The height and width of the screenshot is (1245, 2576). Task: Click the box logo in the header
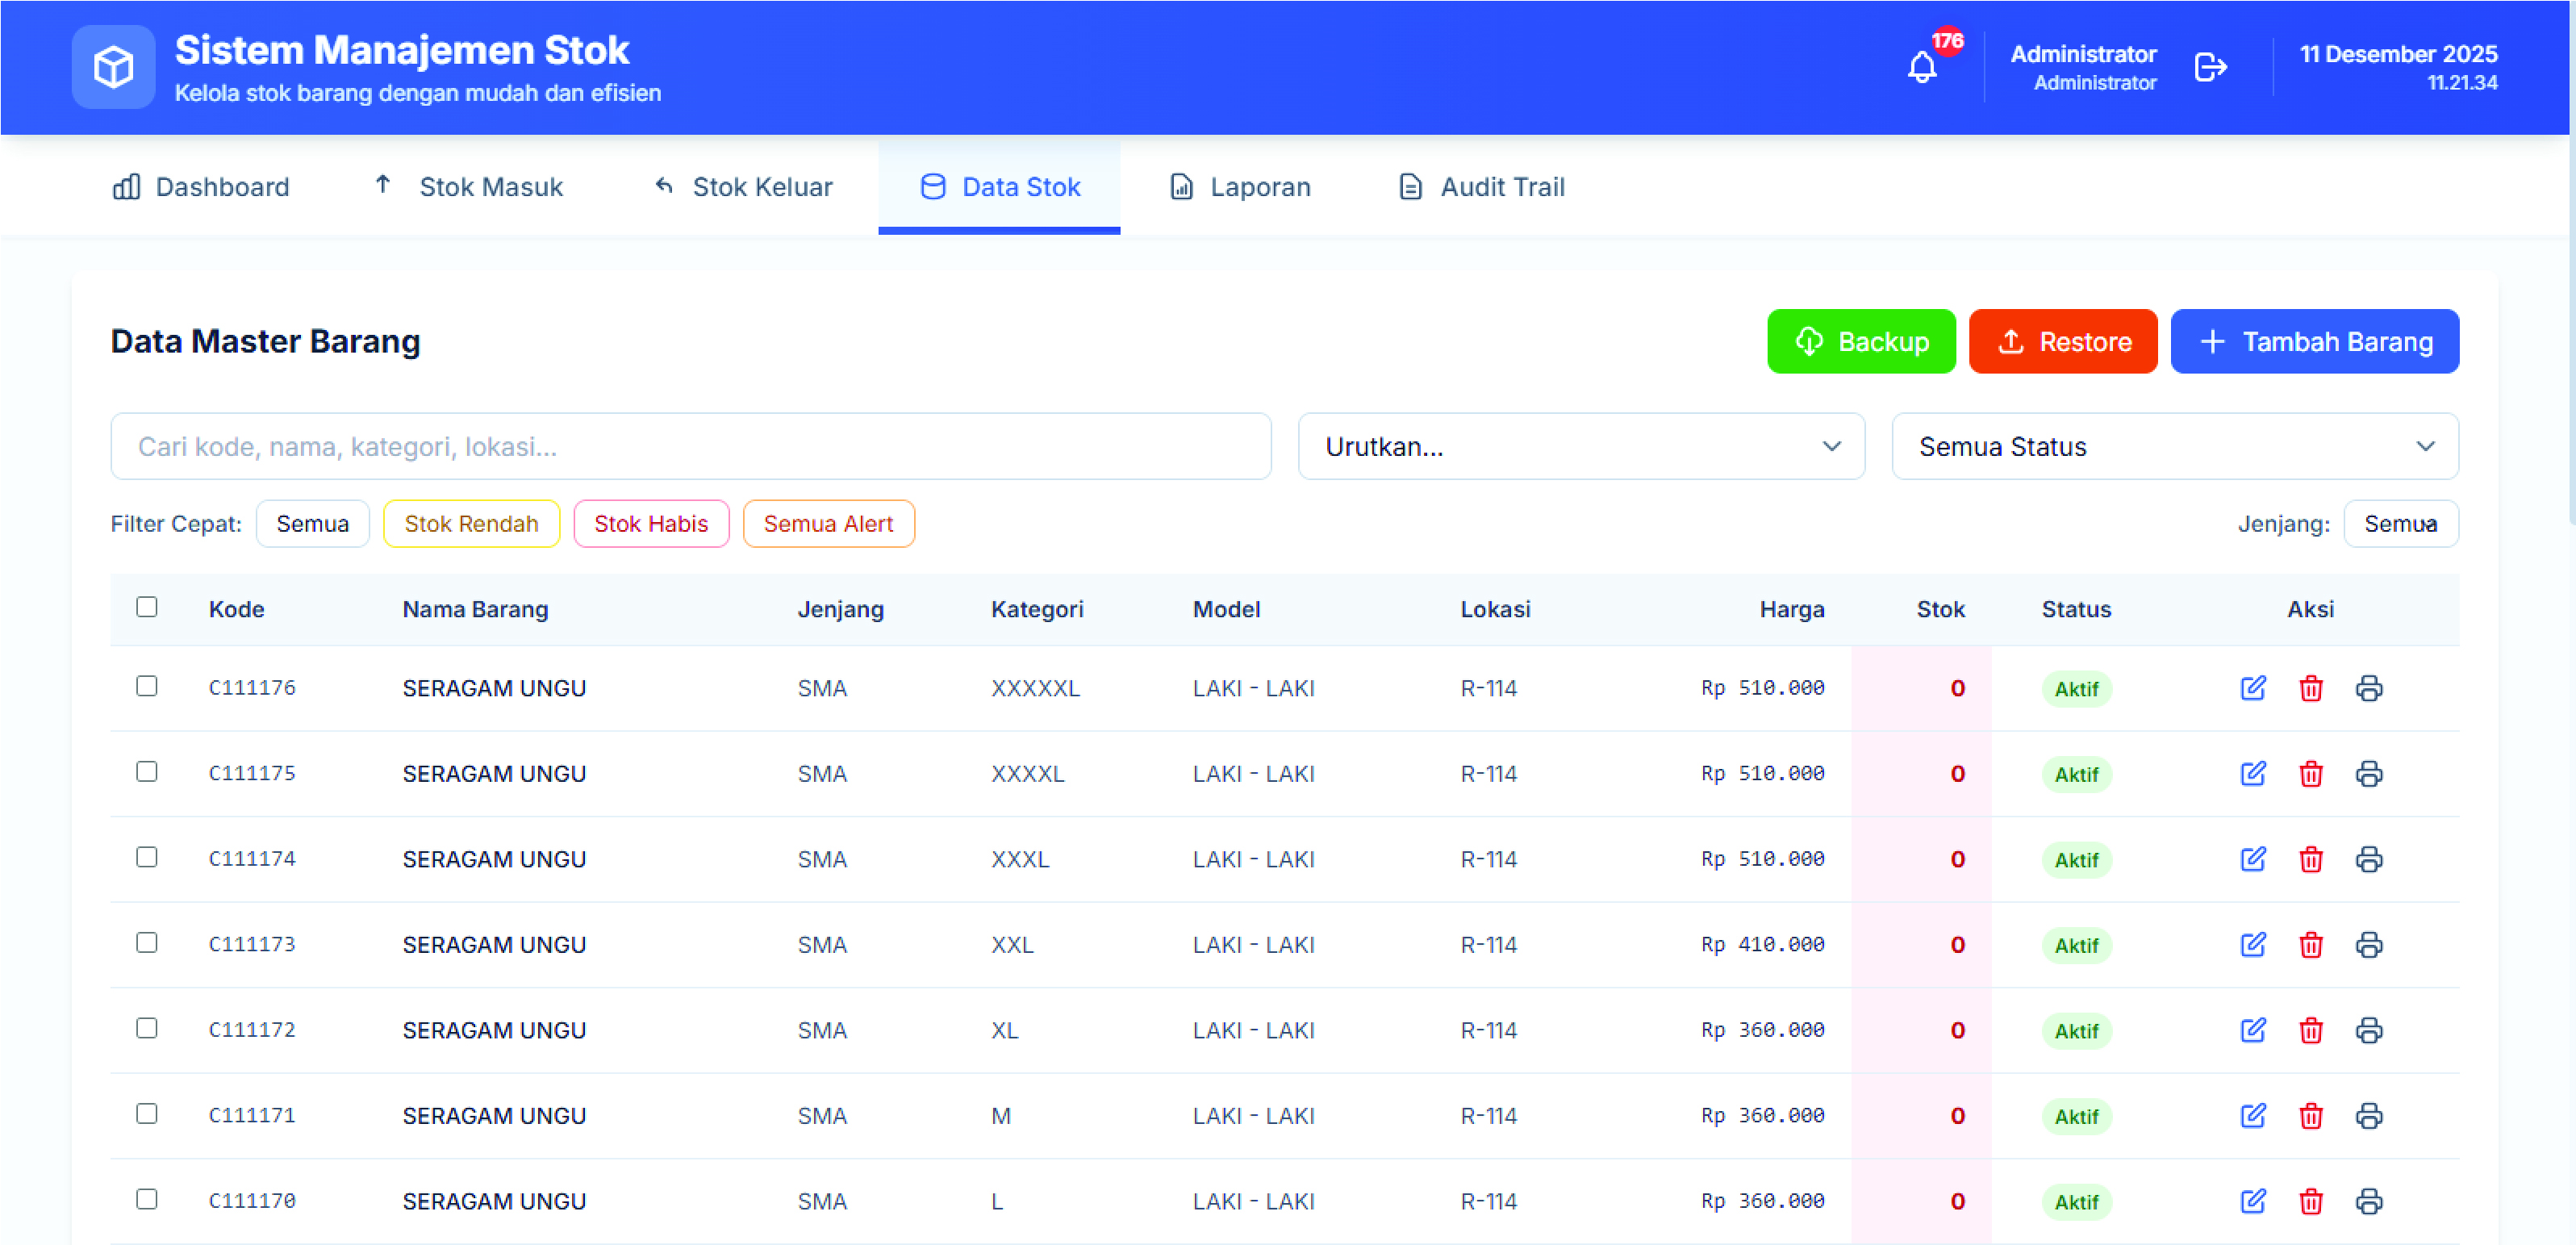pos(113,67)
